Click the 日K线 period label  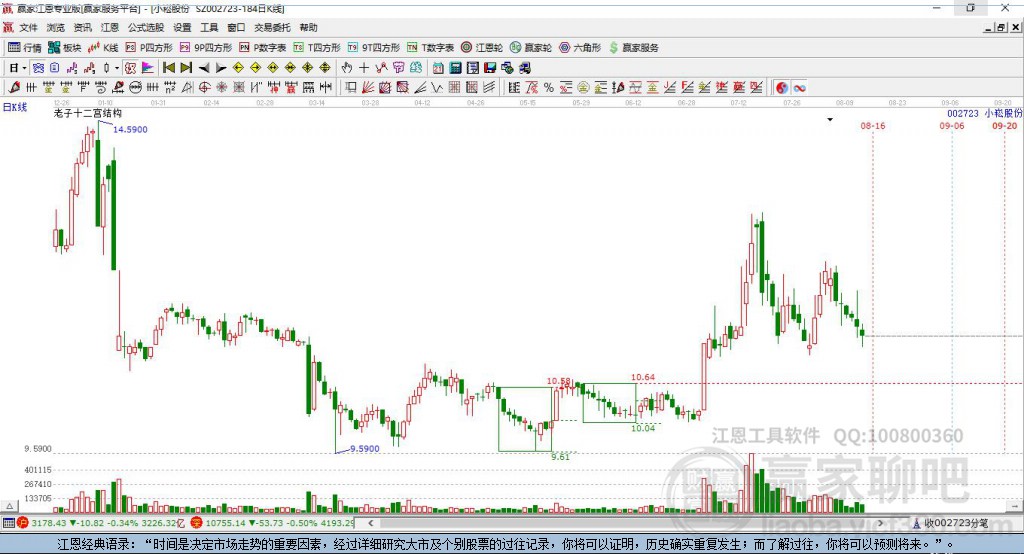[15, 107]
